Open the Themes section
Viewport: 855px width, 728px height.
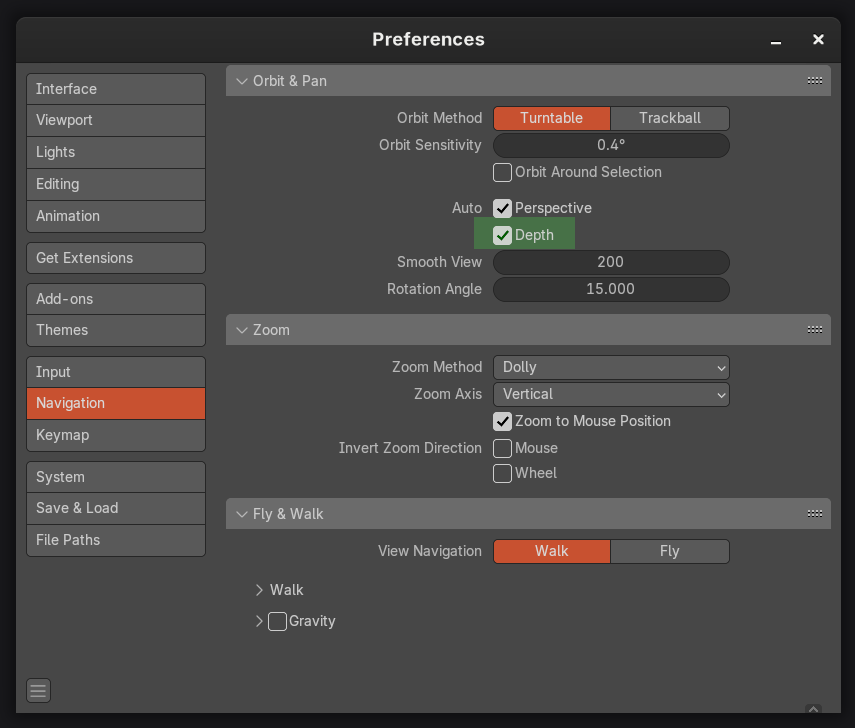point(116,330)
